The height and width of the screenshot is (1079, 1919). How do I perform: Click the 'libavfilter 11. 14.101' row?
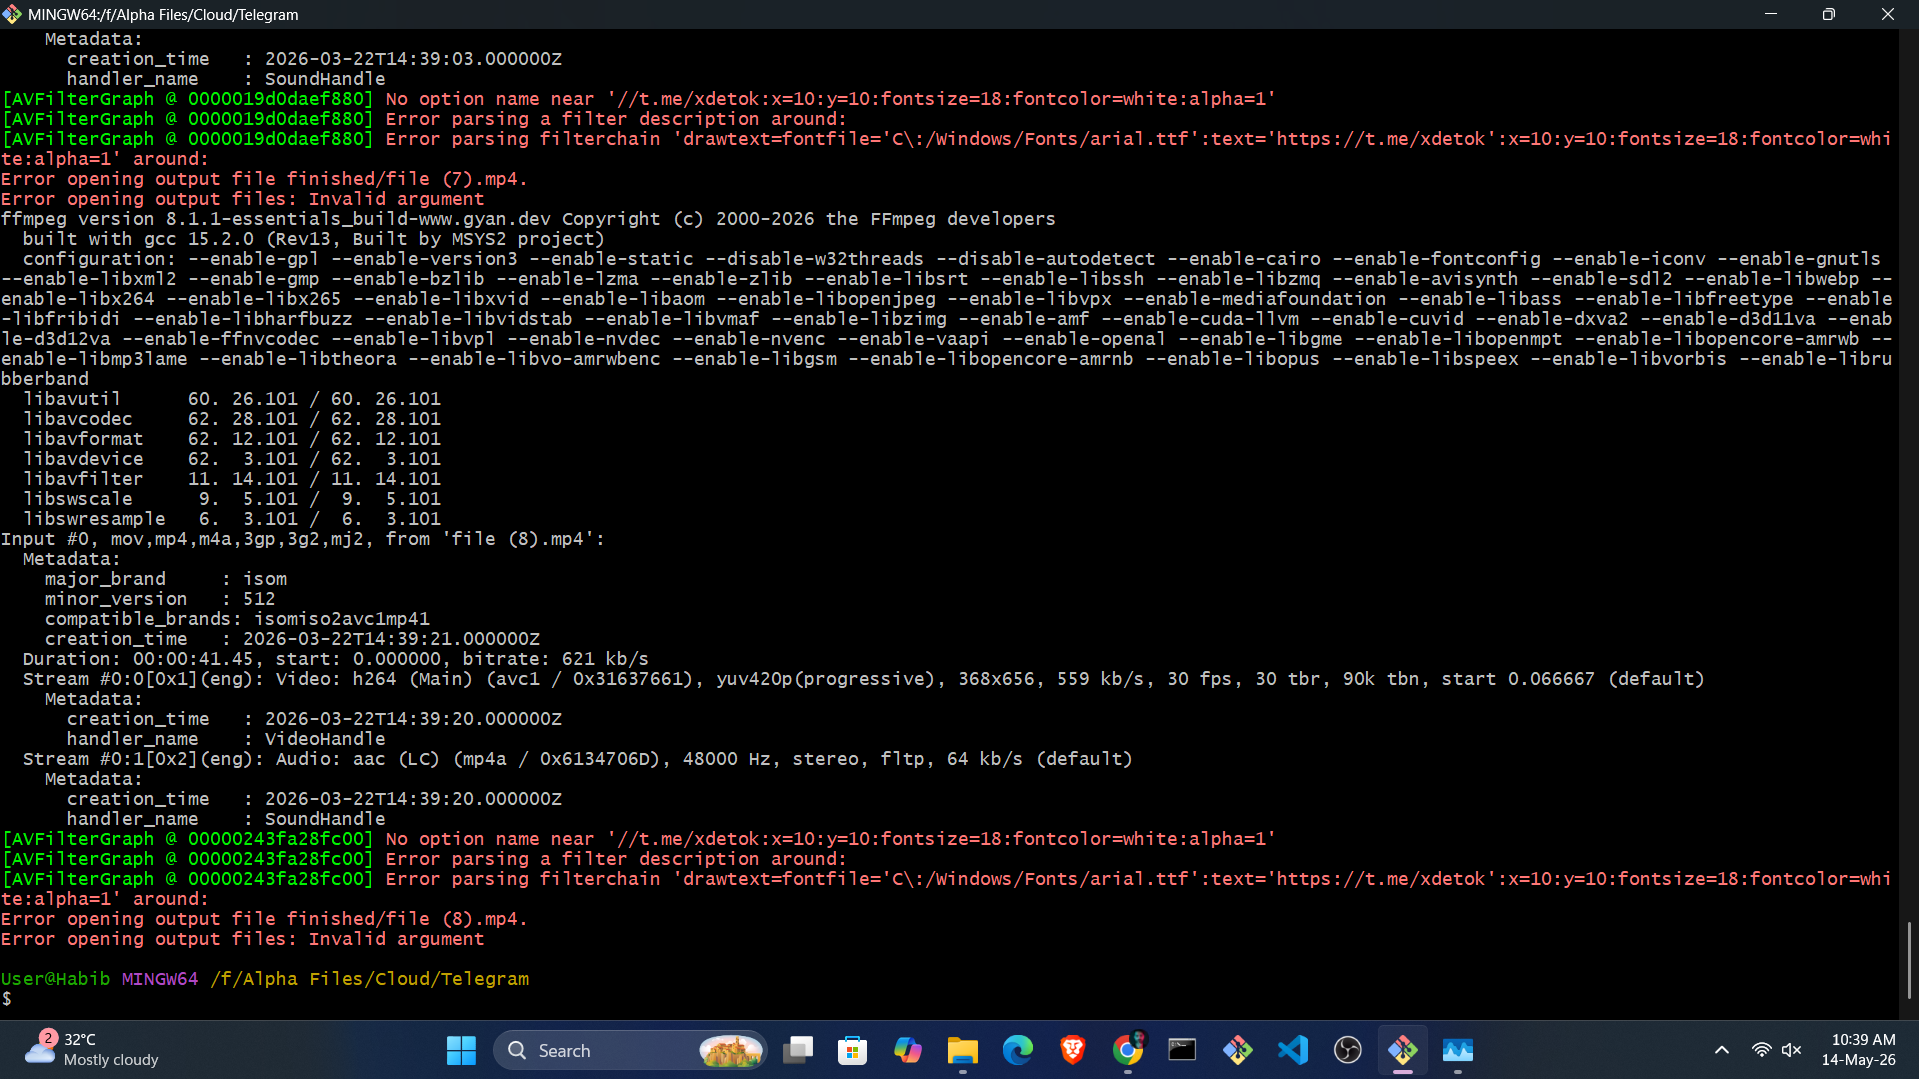232,479
